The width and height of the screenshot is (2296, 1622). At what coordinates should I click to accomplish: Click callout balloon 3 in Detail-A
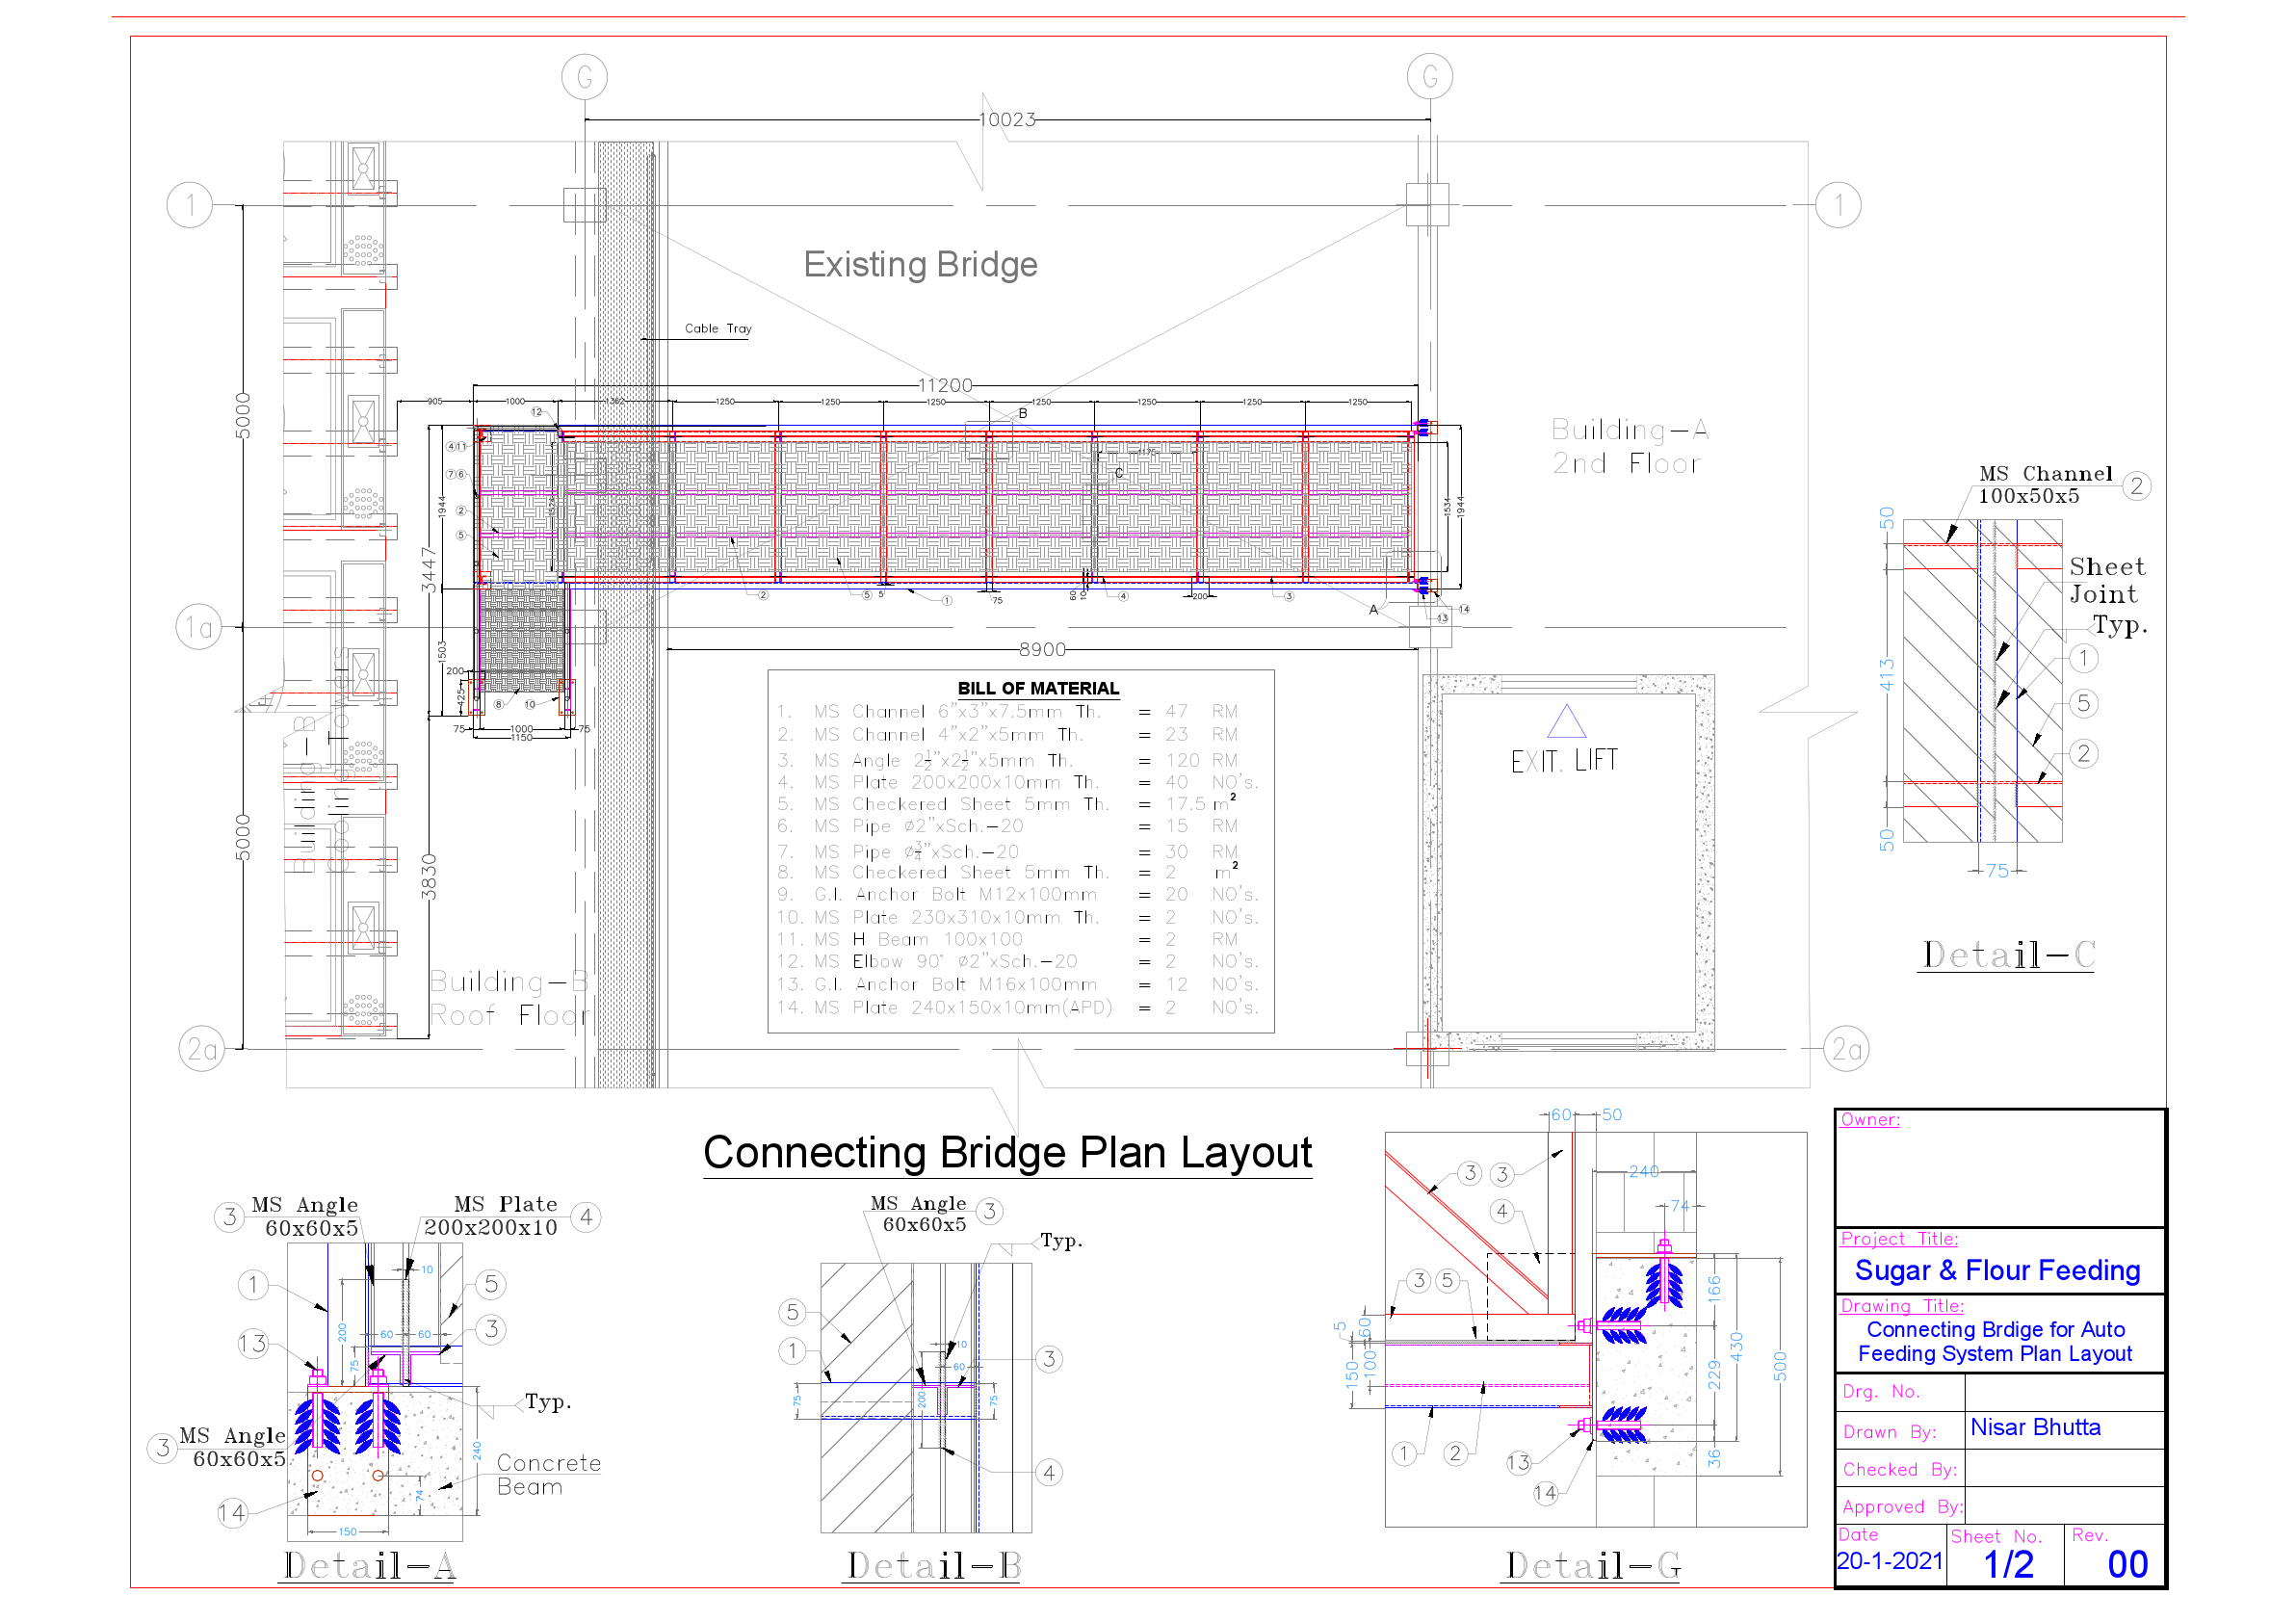click(x=228, y=1216)
